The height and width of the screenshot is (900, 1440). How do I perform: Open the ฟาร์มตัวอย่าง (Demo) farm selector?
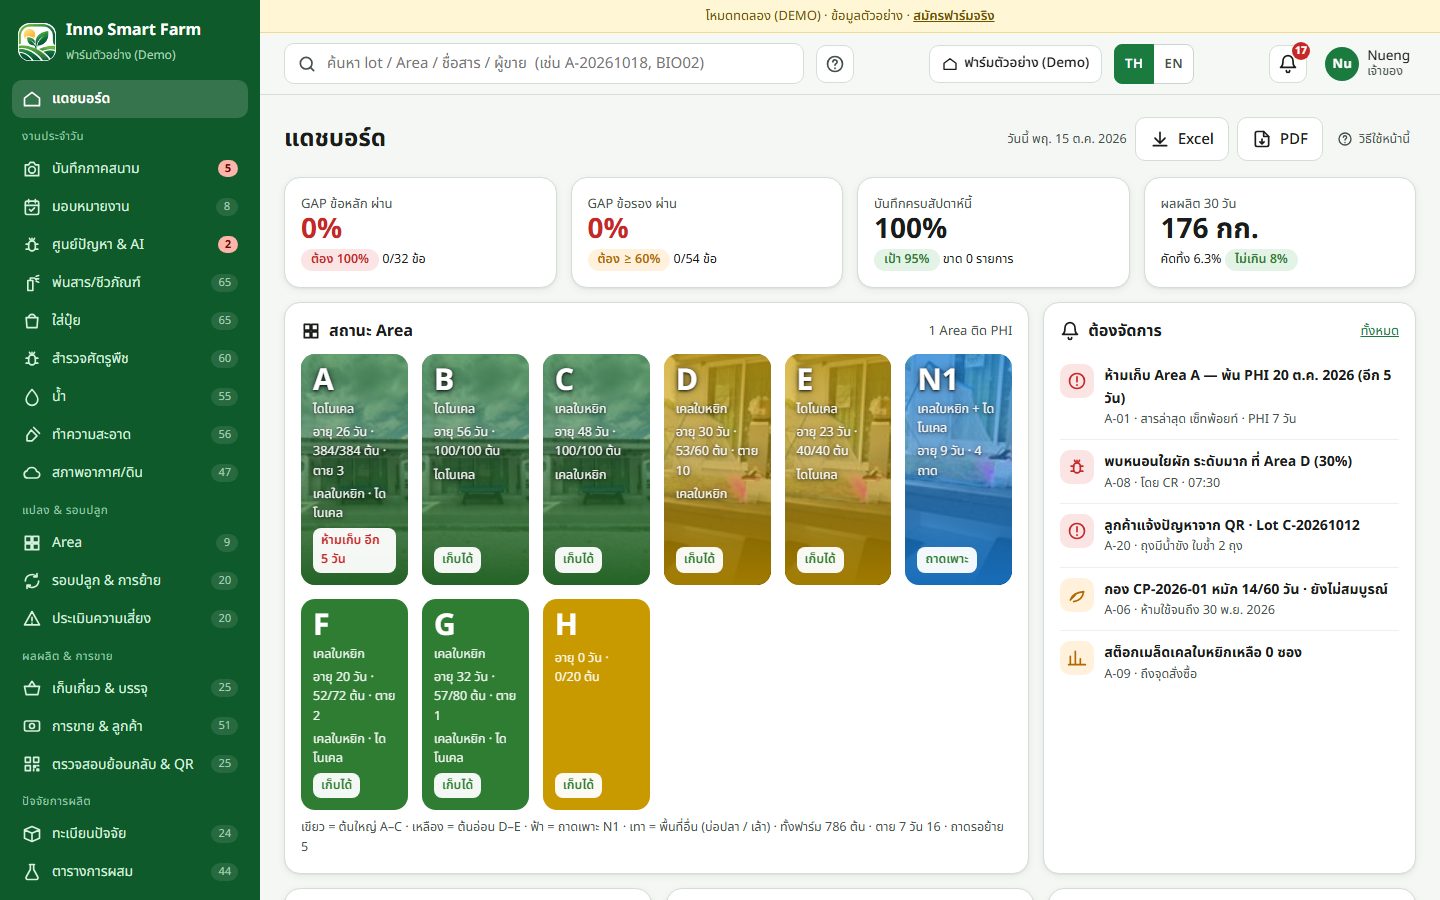click(1015, 64)
